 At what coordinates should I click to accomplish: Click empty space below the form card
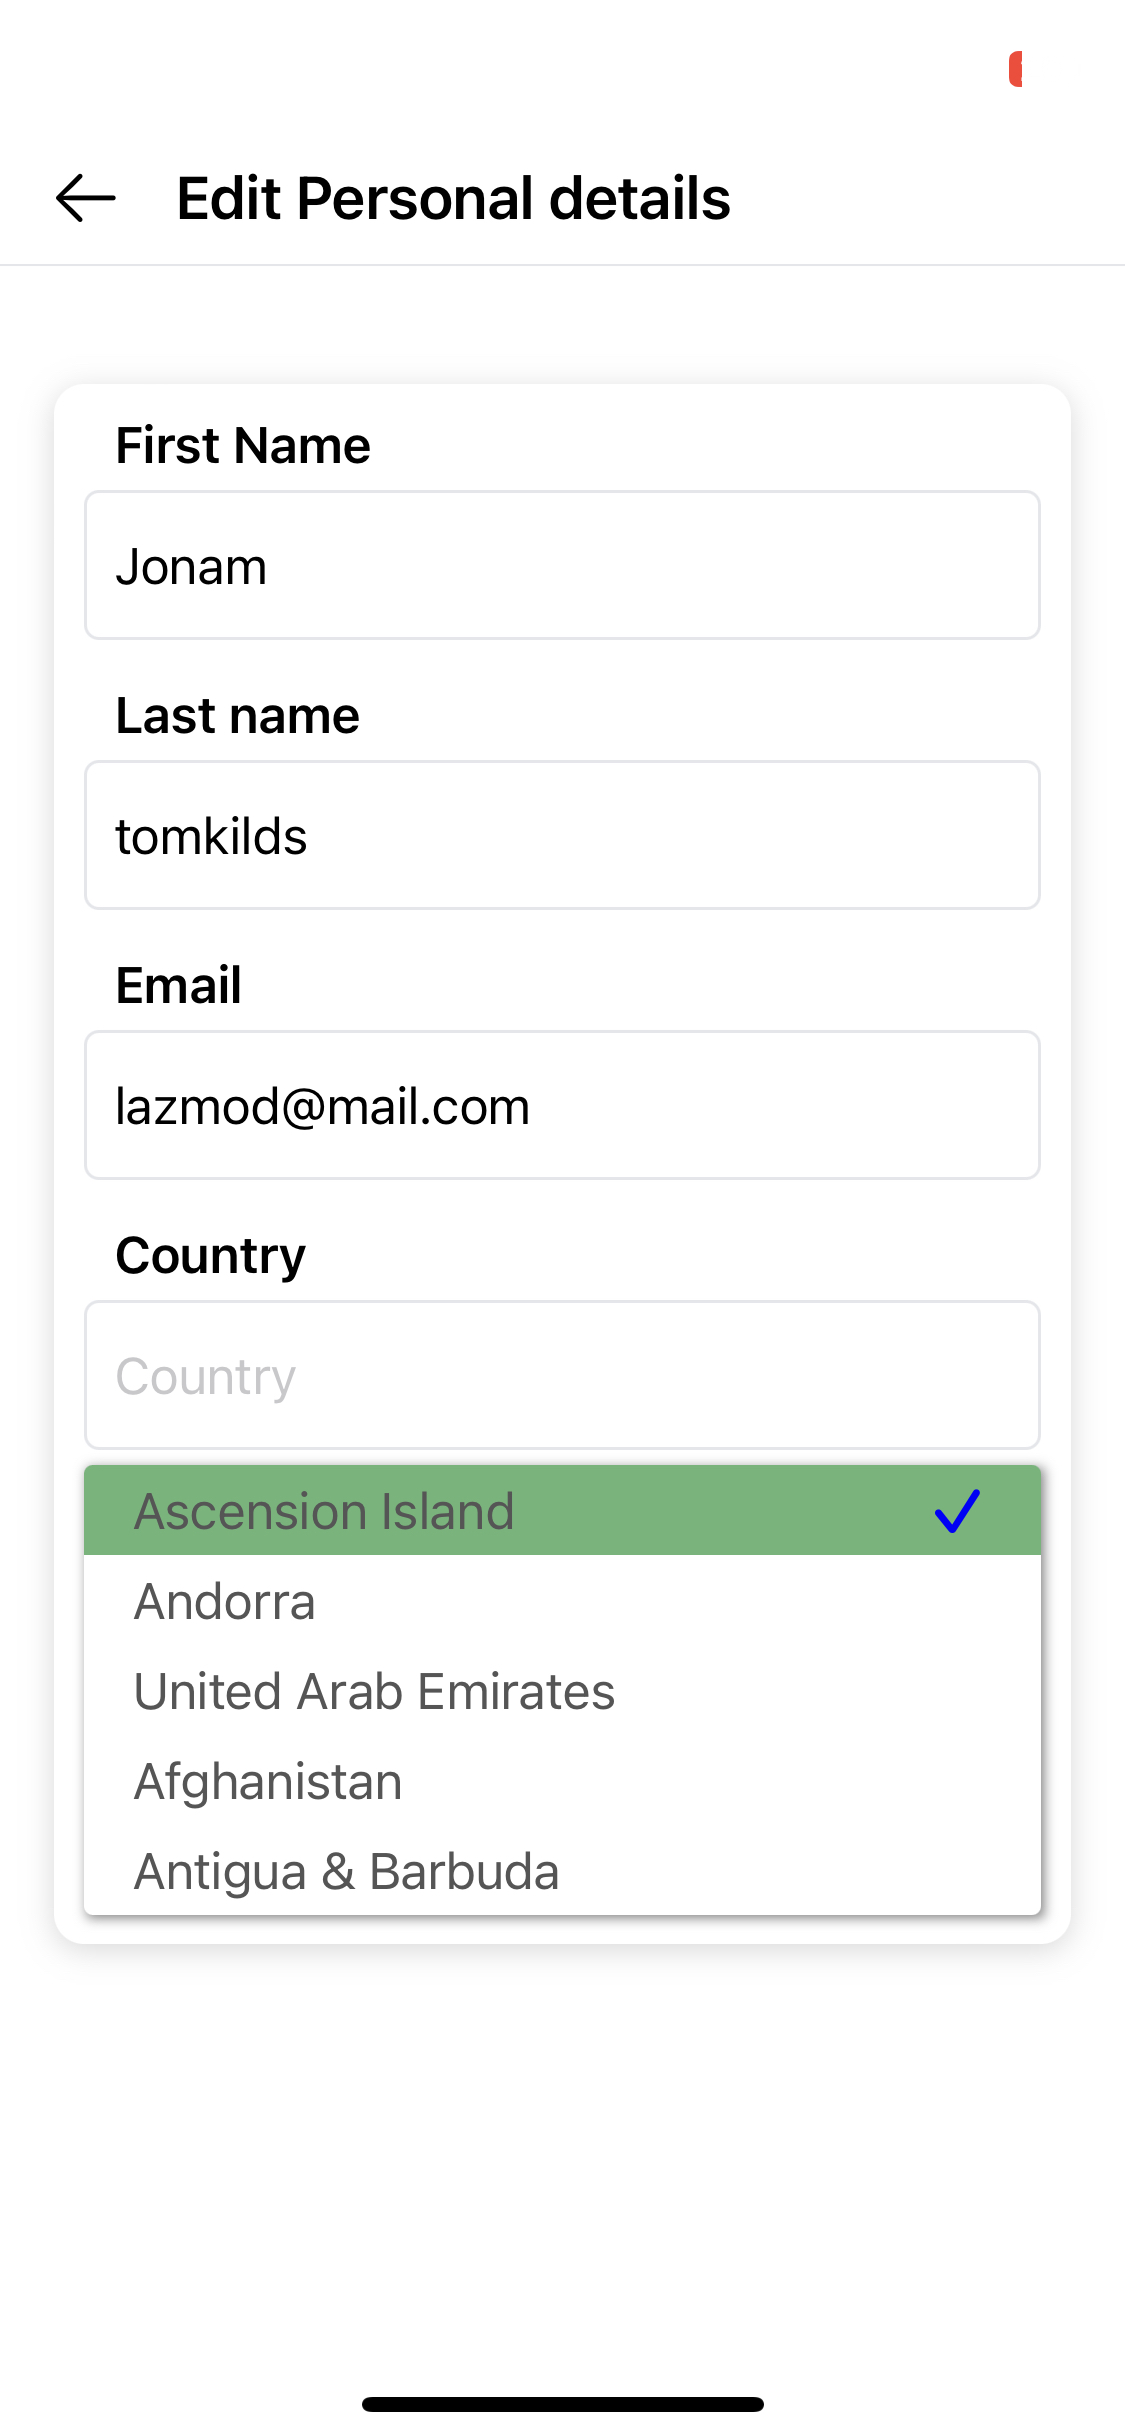click(562, 2150)
